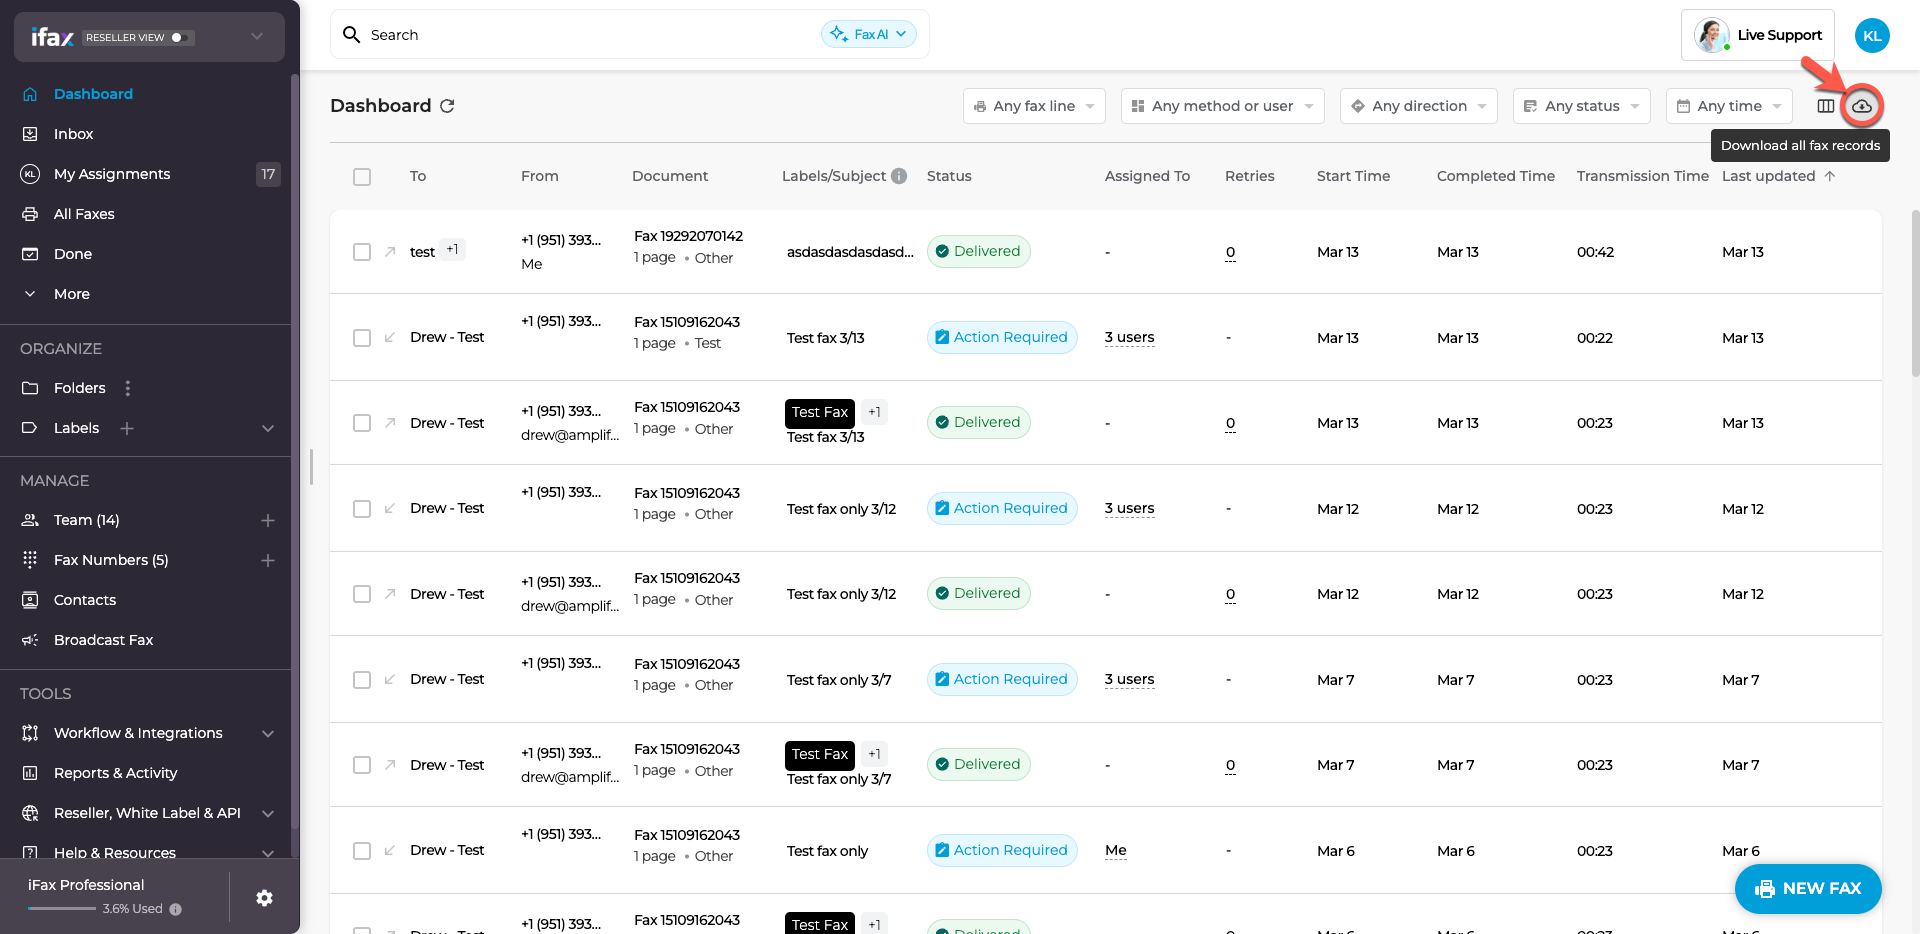1920x934 pixels.
Task: Open Fax Numbers (5) in sidebar
Action: click(111, 560)
